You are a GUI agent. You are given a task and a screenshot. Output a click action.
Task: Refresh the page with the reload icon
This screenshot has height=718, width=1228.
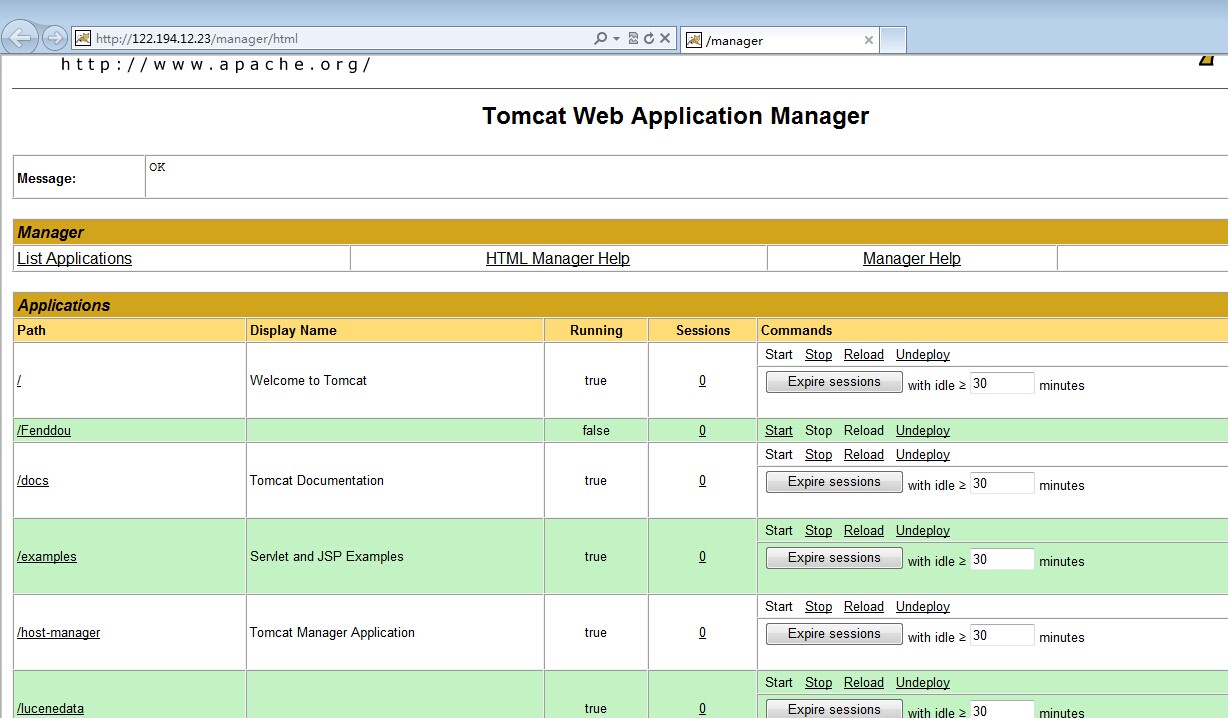pos(648,38)
